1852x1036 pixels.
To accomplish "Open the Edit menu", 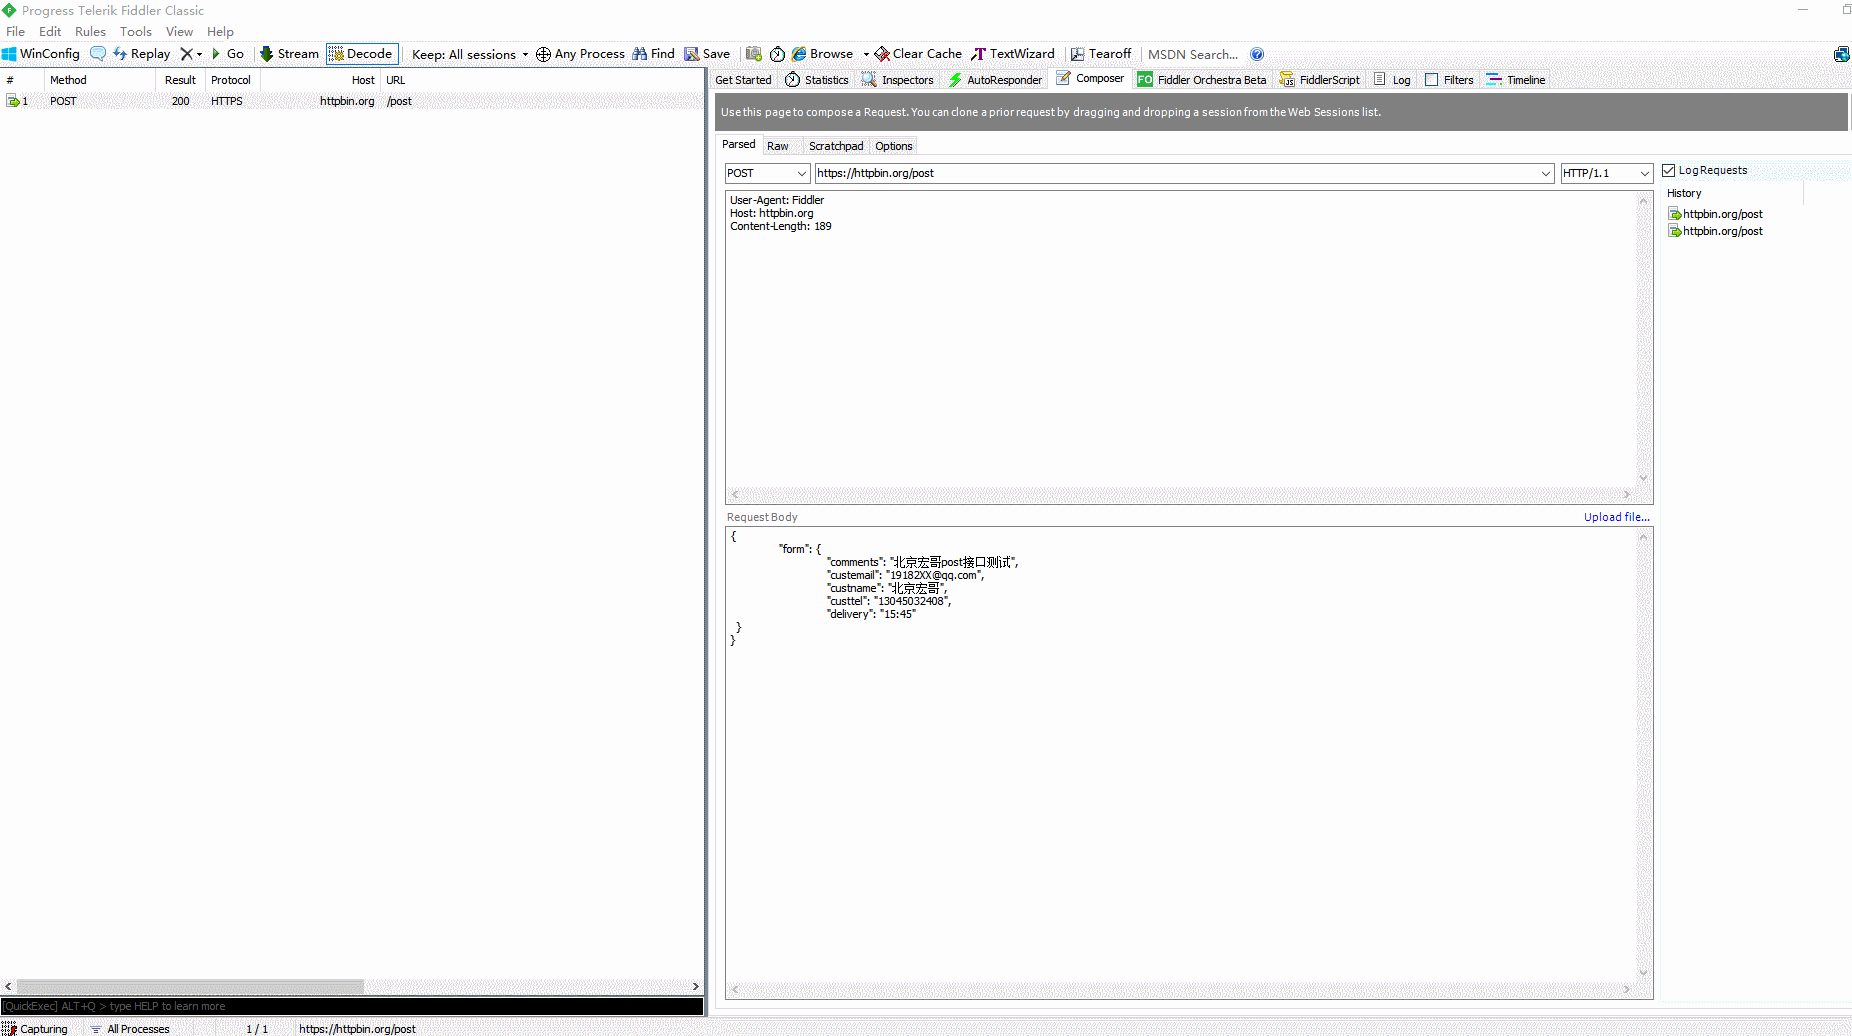I will point(50,32).
